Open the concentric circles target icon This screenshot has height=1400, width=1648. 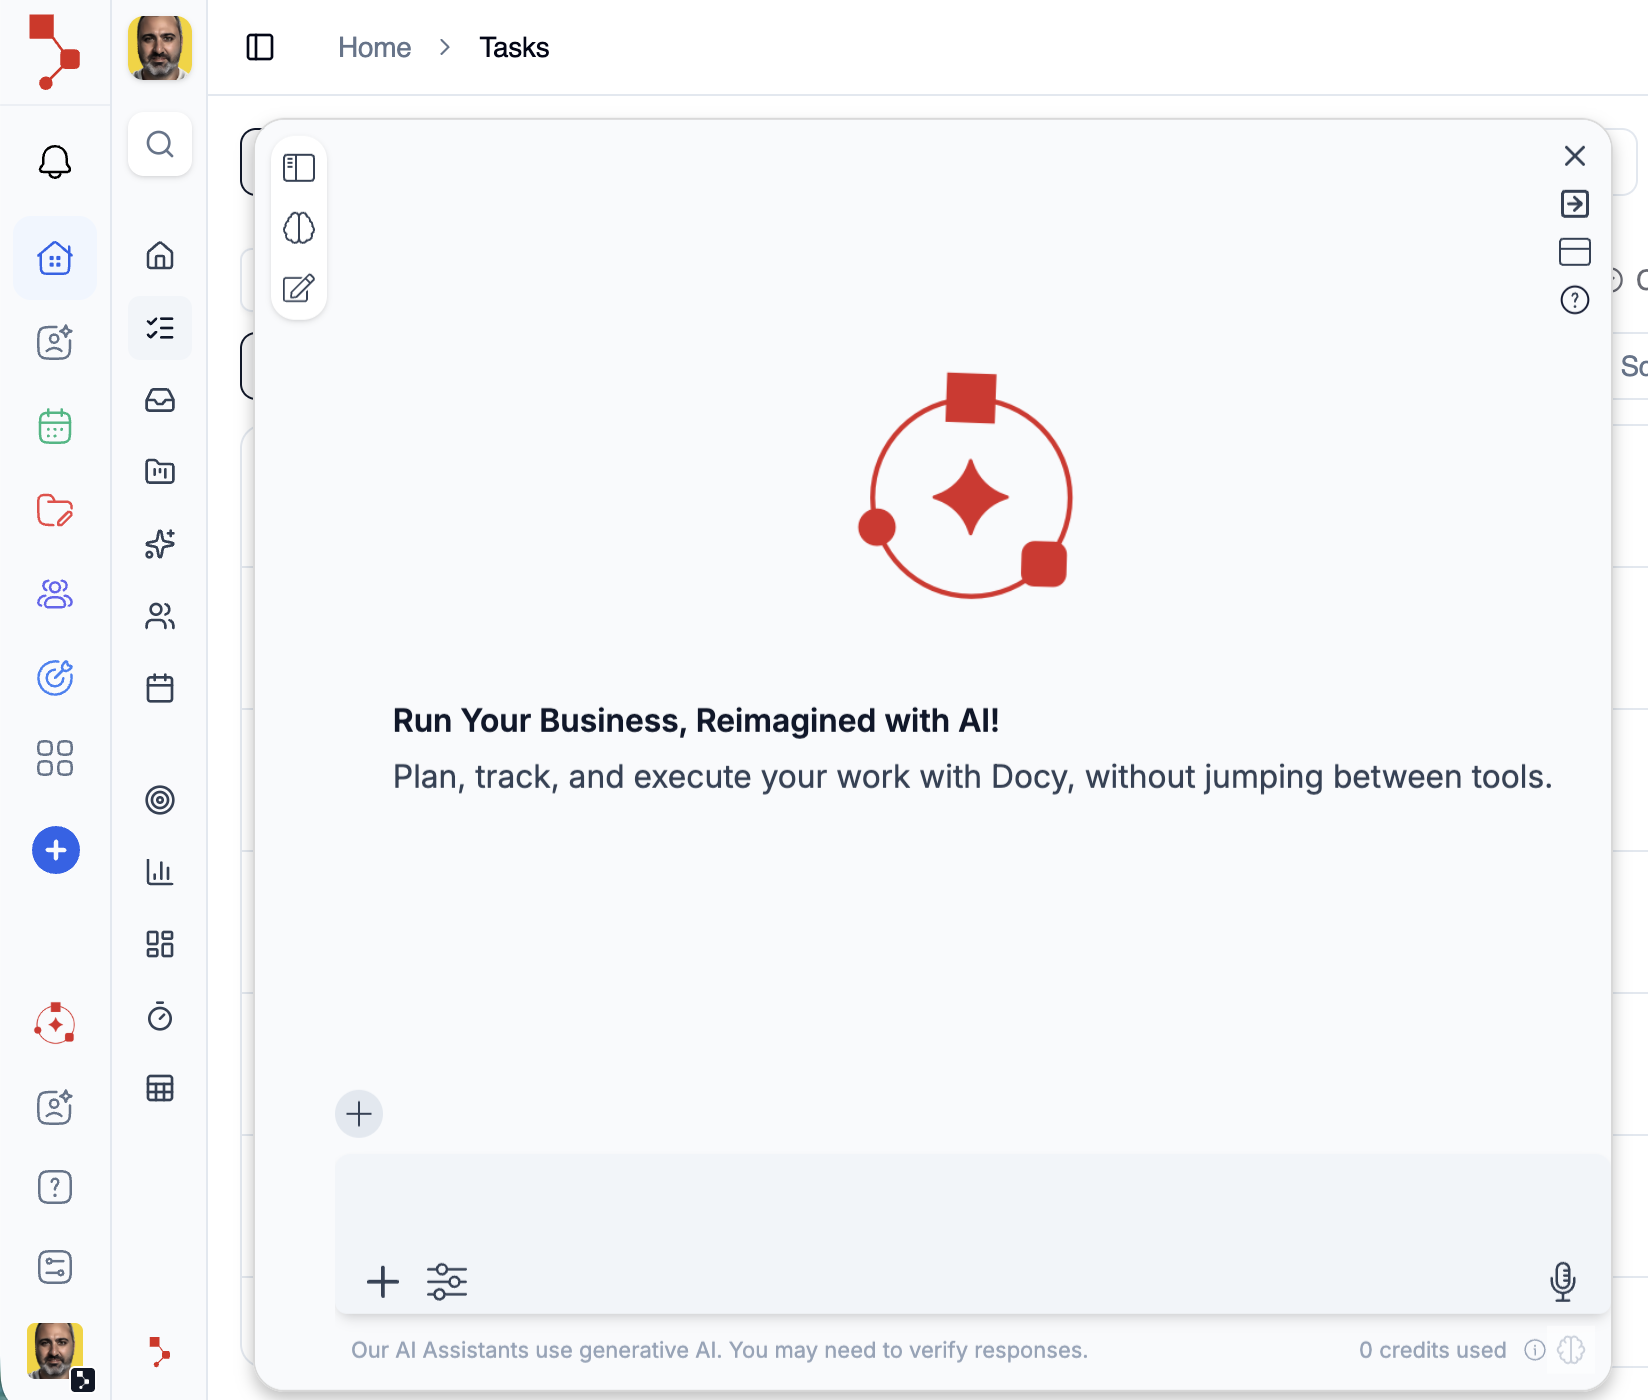point(160,800)
